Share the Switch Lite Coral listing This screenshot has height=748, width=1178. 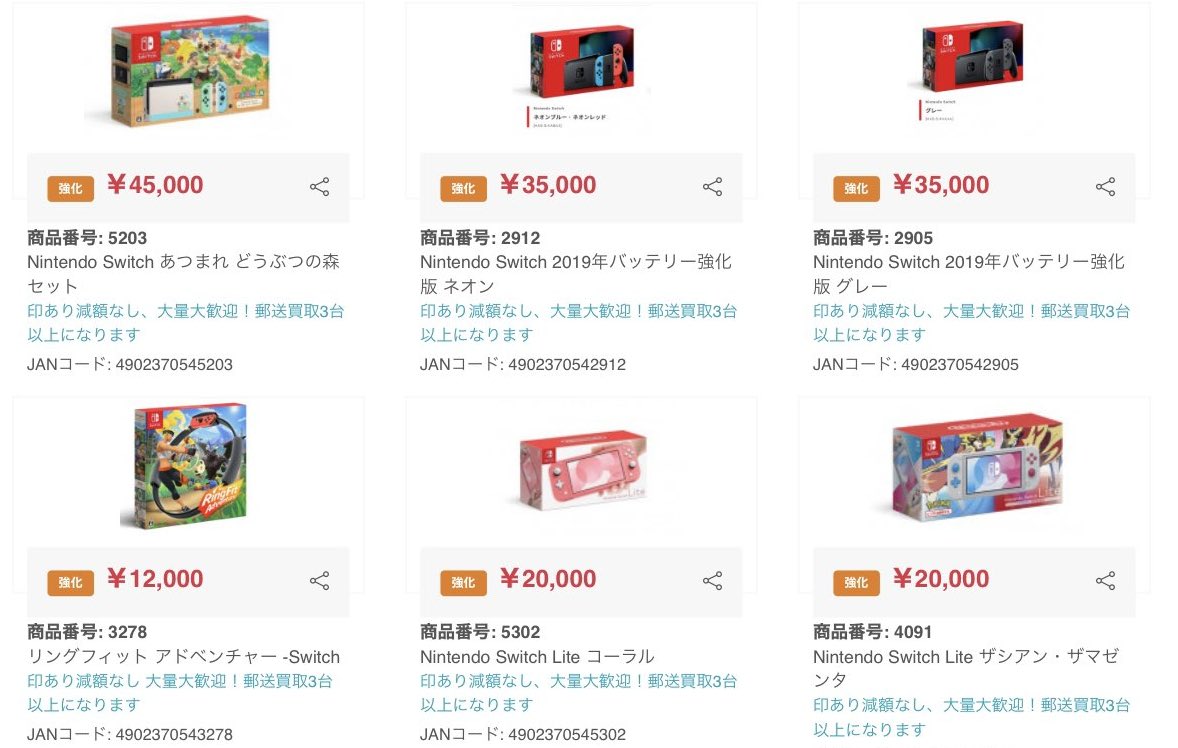click(712, 581)
